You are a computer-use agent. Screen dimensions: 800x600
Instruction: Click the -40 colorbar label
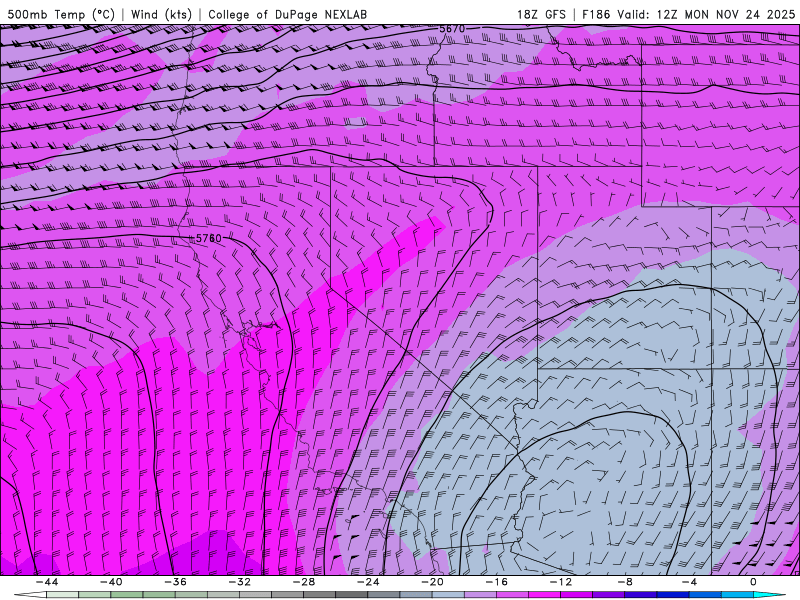[x=111, y=582]
